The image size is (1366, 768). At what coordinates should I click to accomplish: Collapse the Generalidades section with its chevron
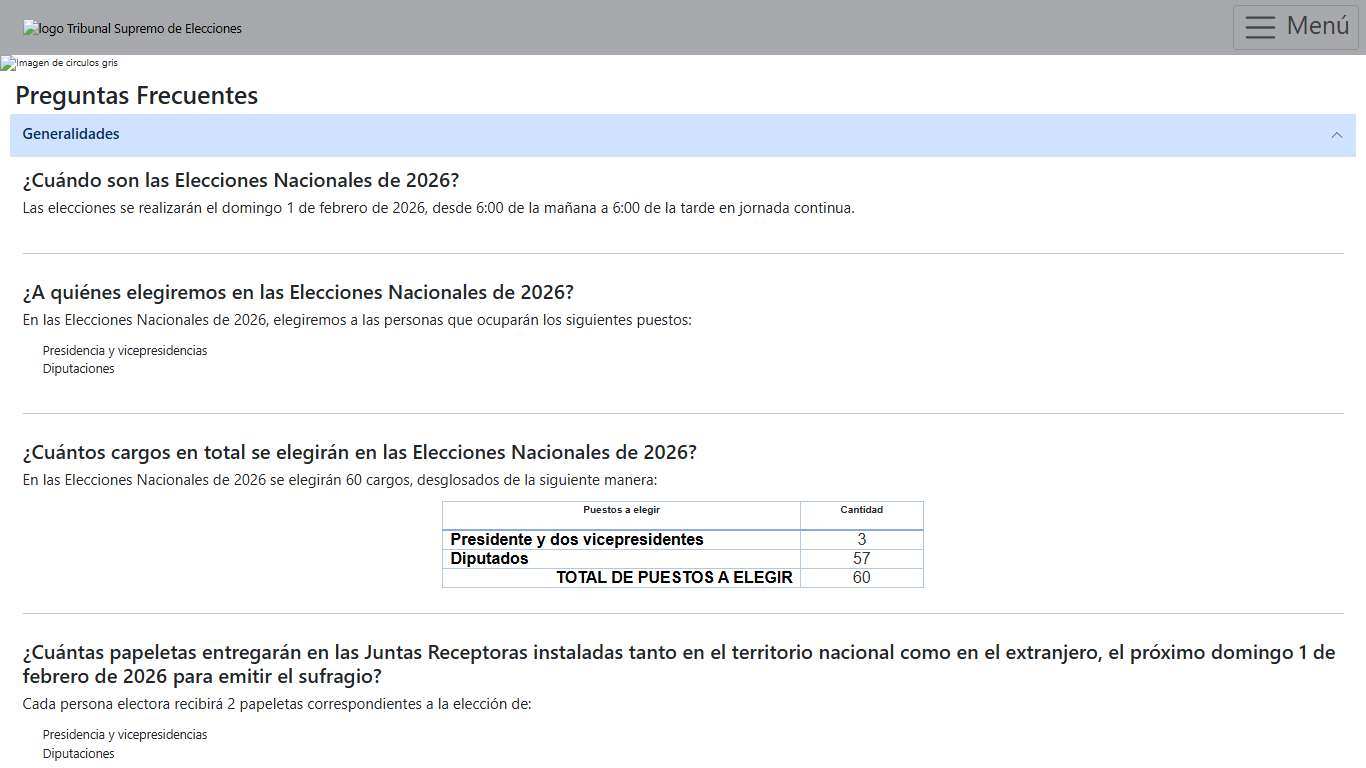[x=1338, y=135]
